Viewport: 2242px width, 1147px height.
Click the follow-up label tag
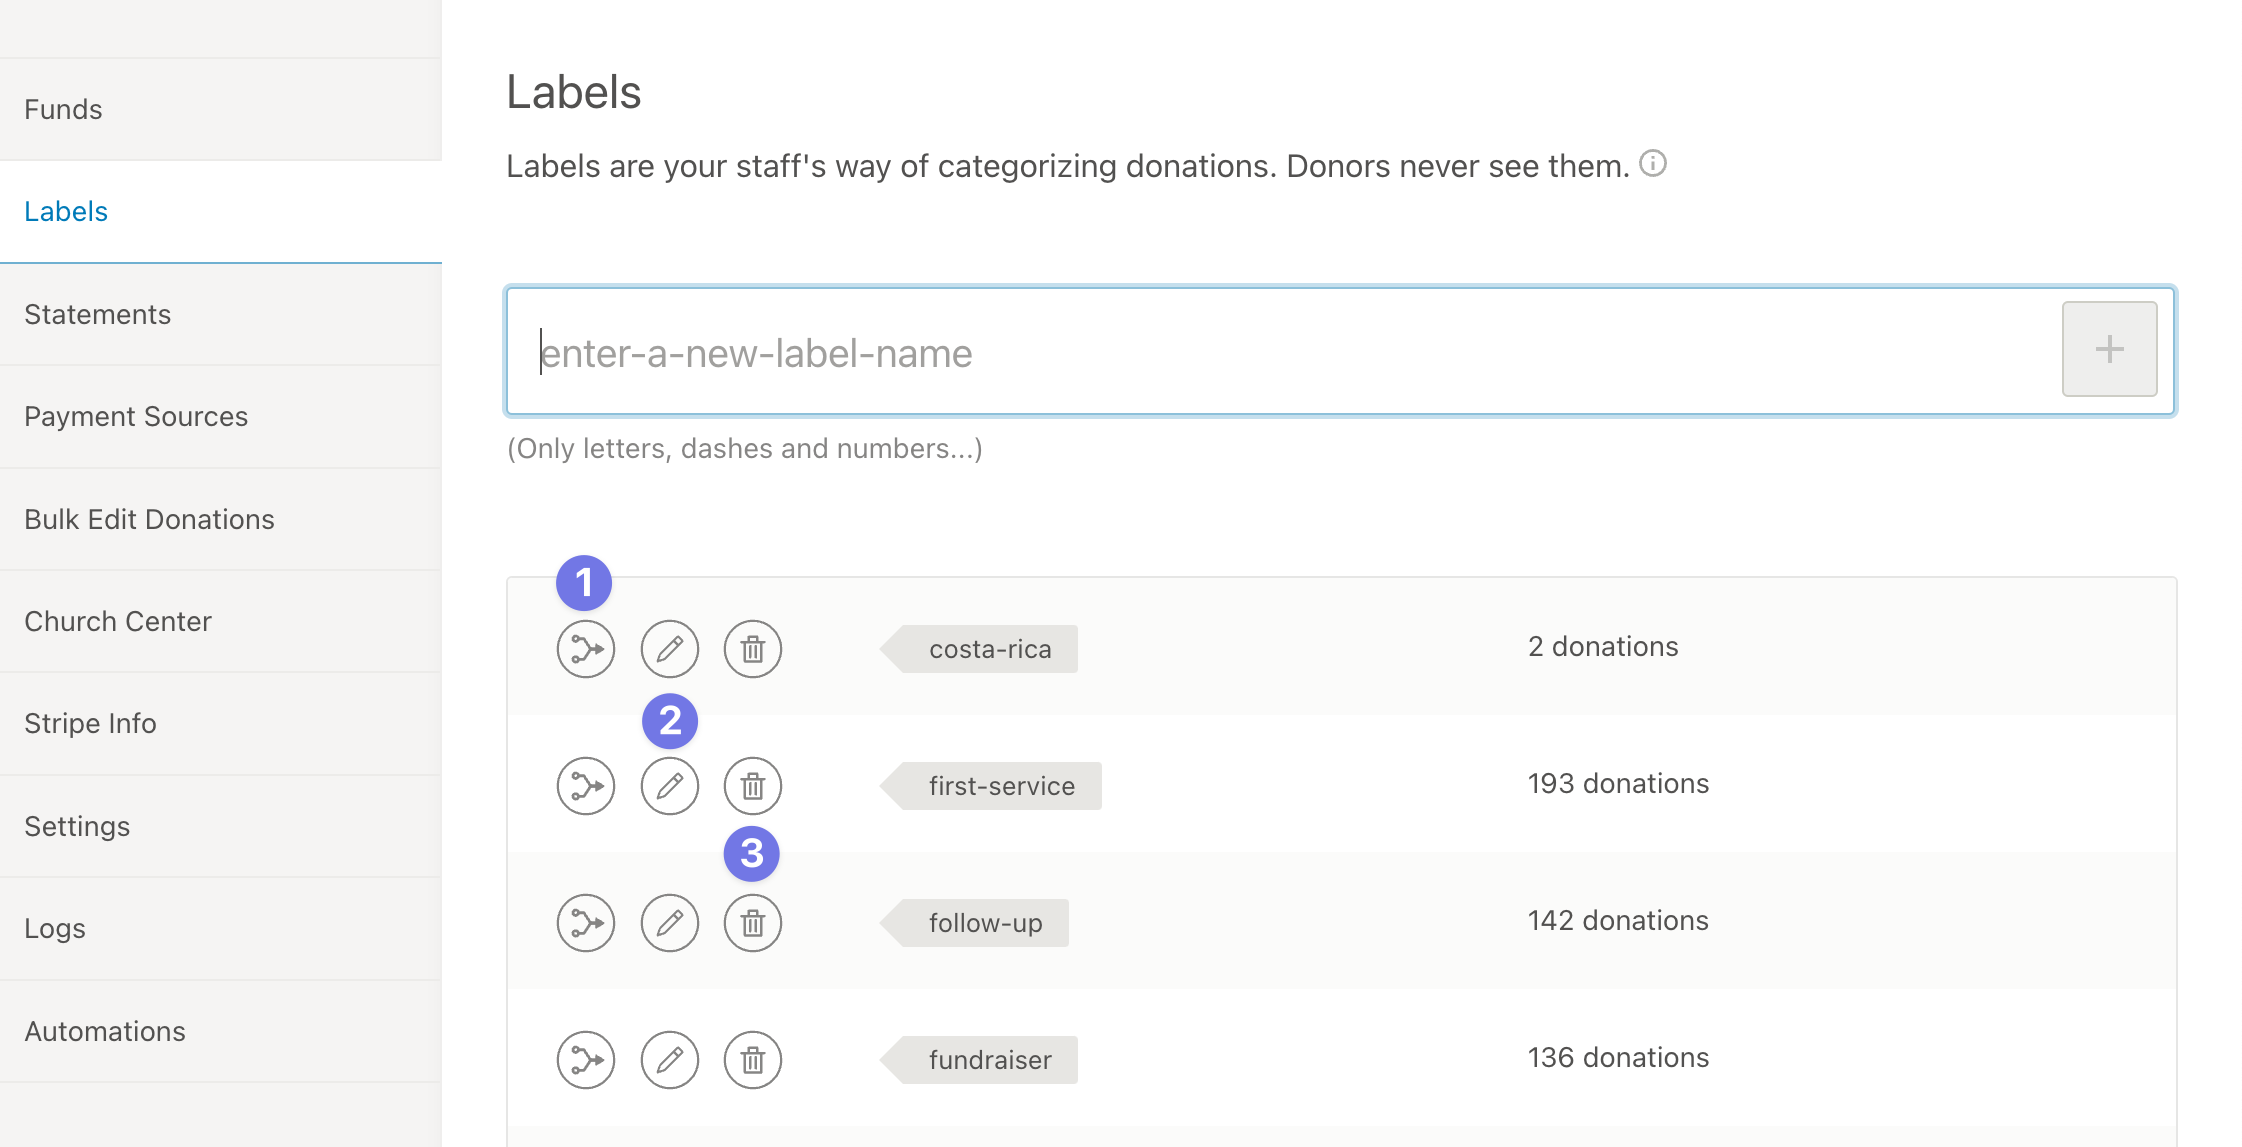coord(975,923)
